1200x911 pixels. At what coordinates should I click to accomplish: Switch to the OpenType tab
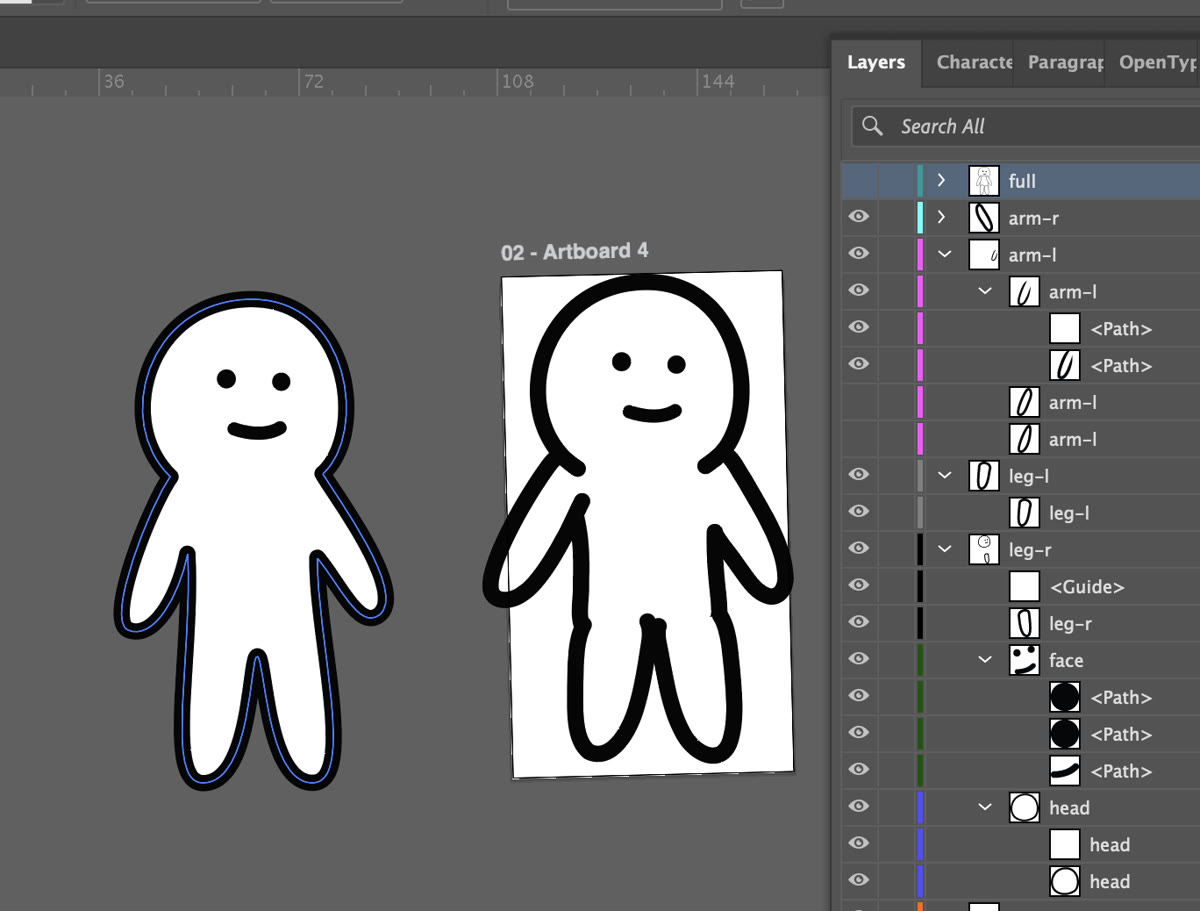[1156, 62]
